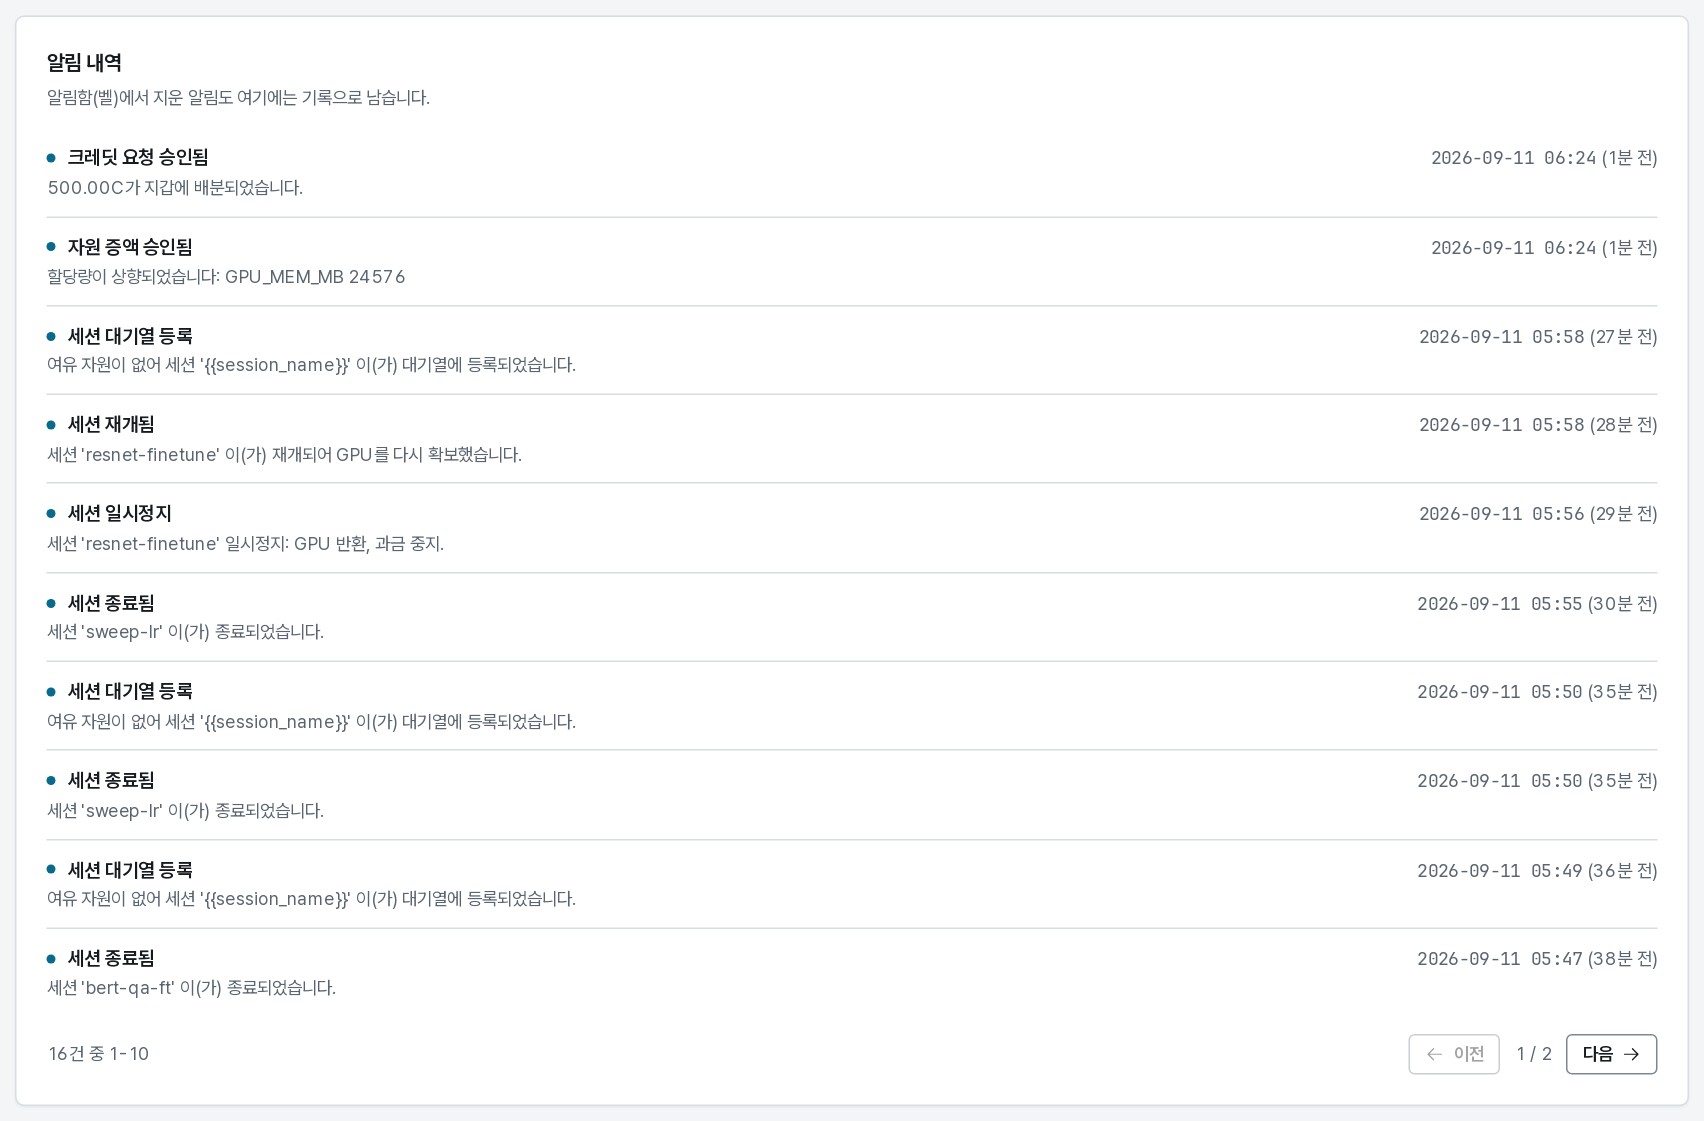Select the 자원 증액 승인됨 notification title
This screenshot has width=1704, height=1121.
[130, 247]
